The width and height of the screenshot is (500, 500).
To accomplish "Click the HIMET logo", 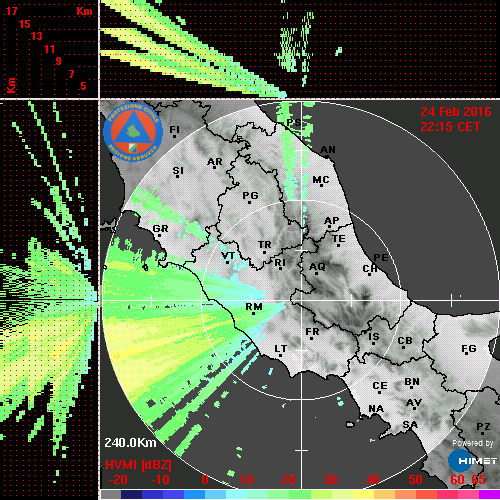I will (x=473, y=460).
